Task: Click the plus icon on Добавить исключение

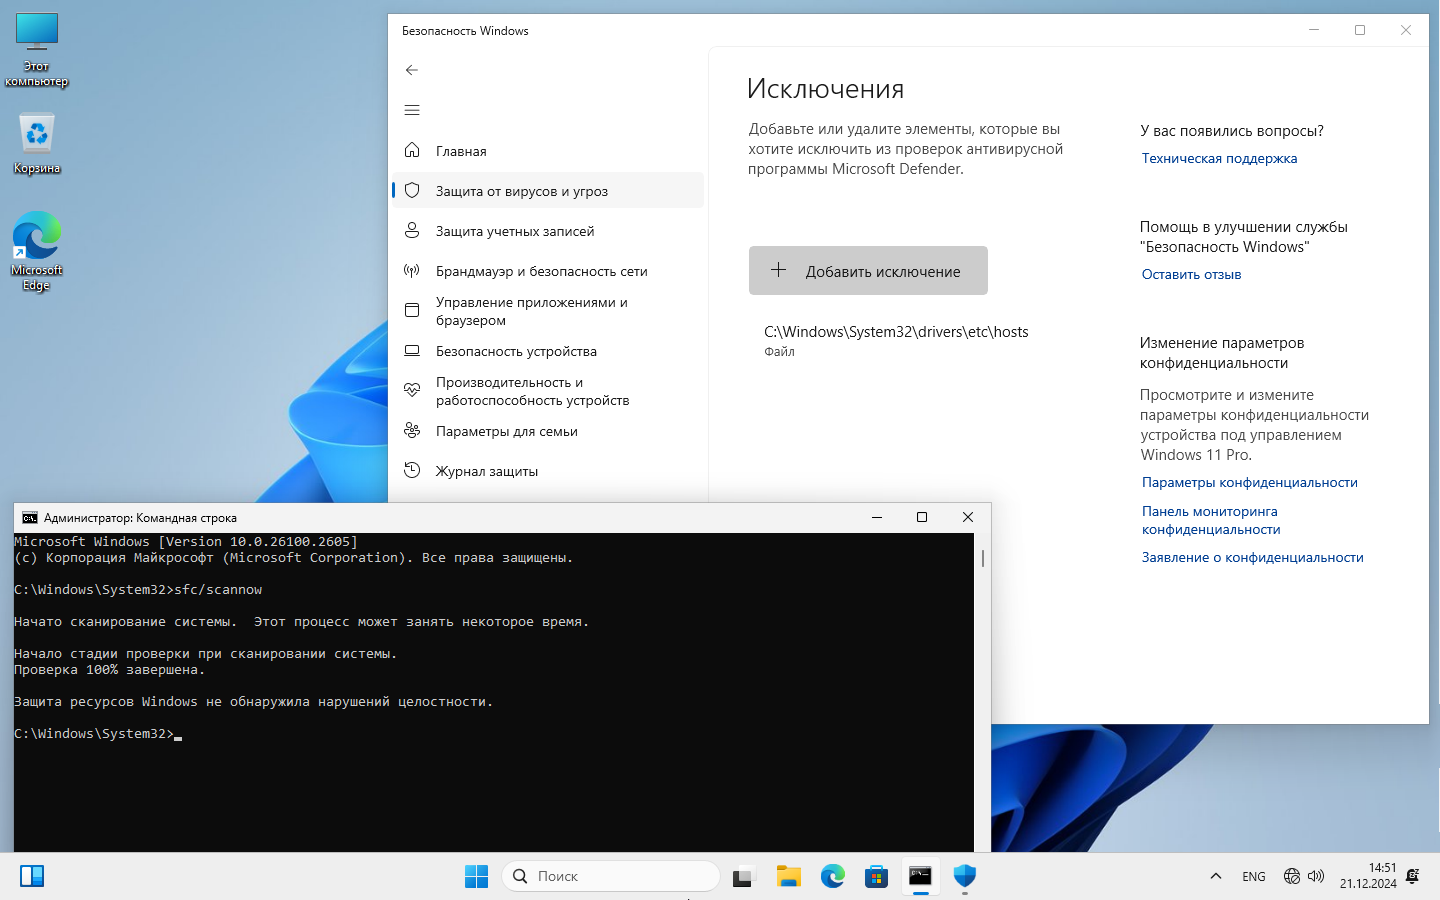Action: pyautogui.click(x=778, y=270)
